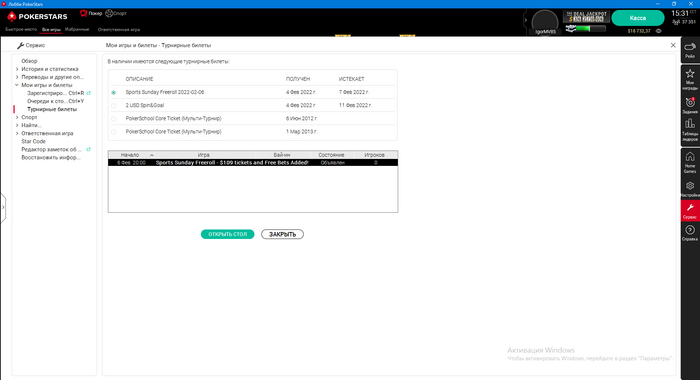Select the red Сервис wrench sidebar icon
Viewport: 700px width, 380px height.
(690, 210)
